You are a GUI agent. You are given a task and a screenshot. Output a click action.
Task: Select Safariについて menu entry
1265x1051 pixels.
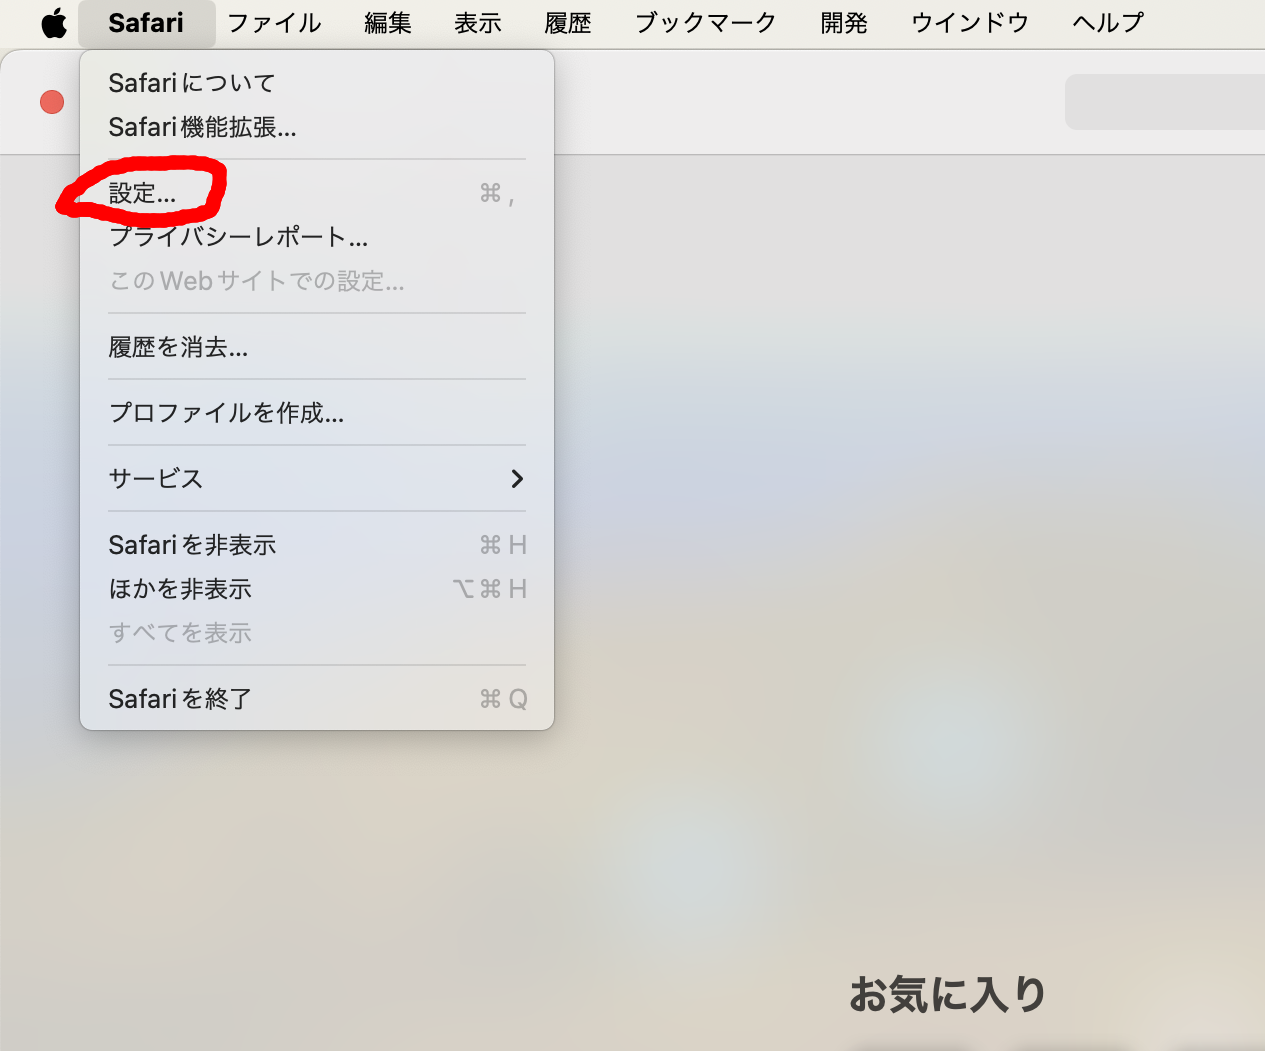click(x=317, y=83)
